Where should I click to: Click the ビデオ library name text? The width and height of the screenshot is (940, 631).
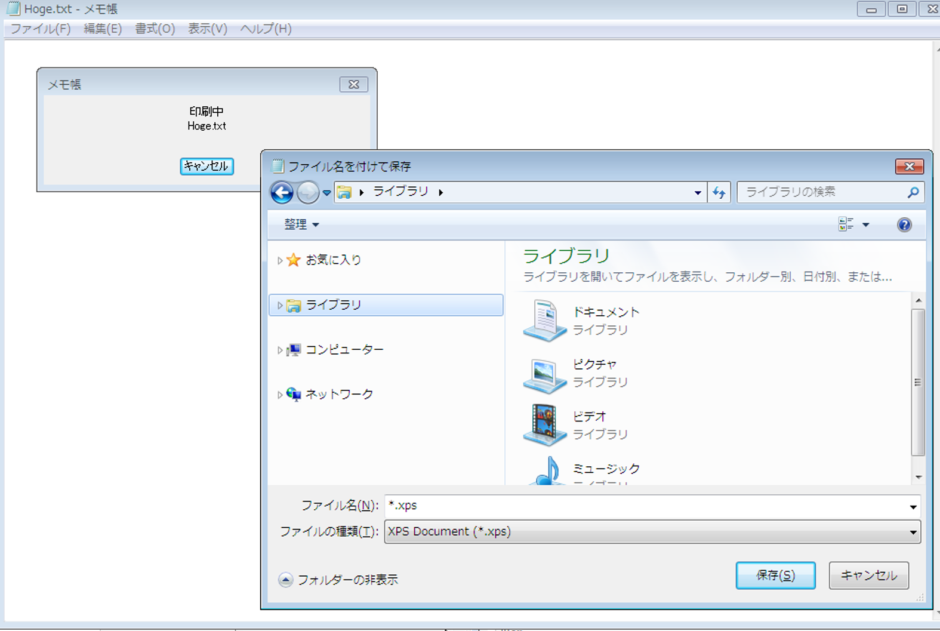point(590,416)
